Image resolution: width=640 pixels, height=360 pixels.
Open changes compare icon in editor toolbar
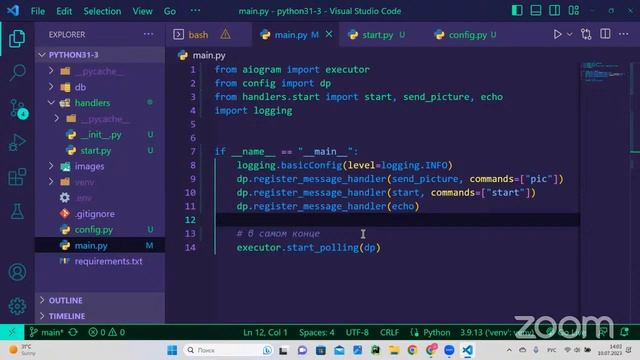tap(586, 35)
